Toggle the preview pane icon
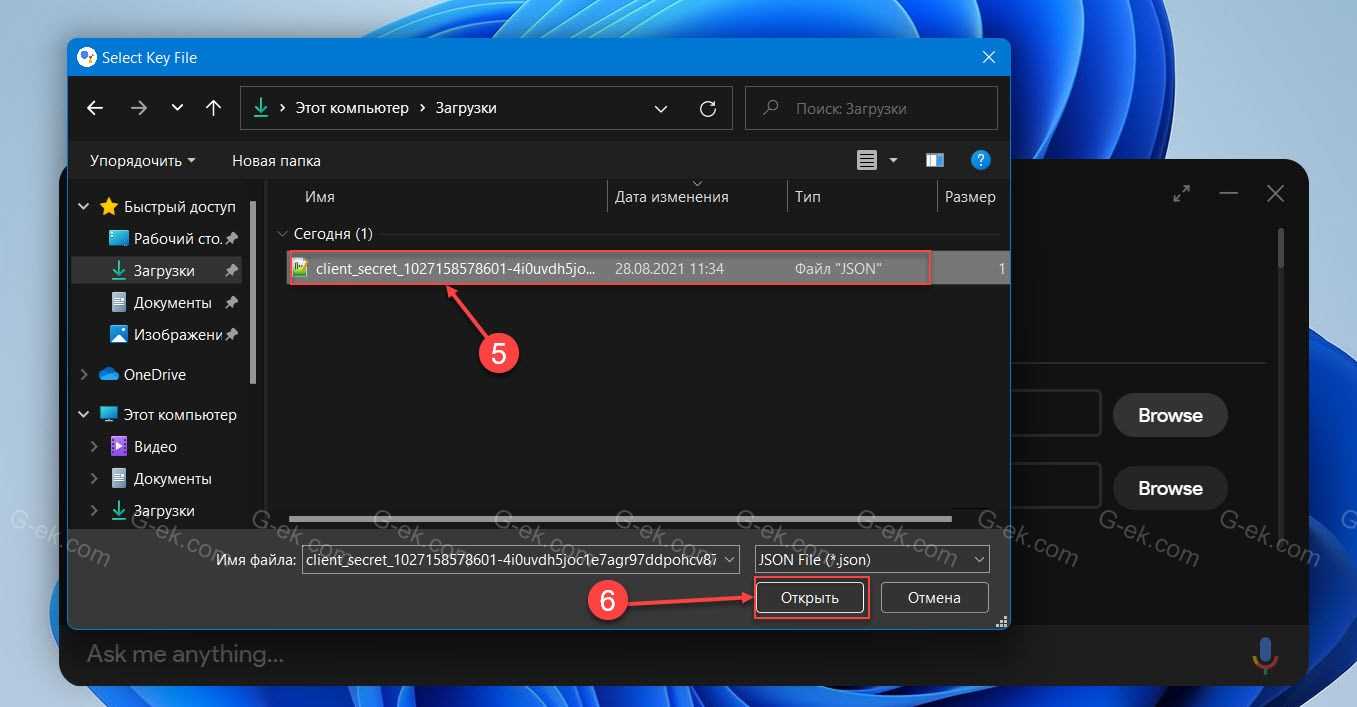The image size is (1357, 707). pos(935,160)
